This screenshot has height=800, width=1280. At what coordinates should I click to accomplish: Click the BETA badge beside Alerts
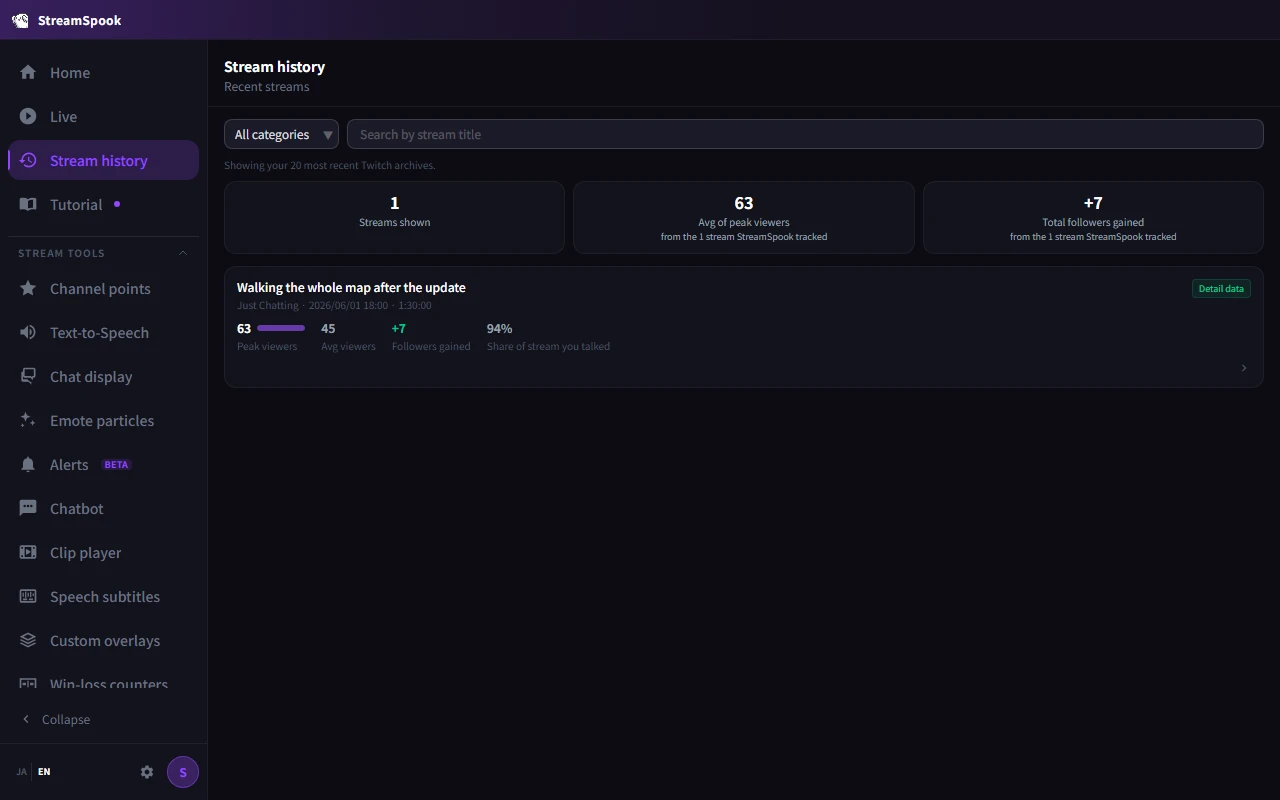[117, 464]
